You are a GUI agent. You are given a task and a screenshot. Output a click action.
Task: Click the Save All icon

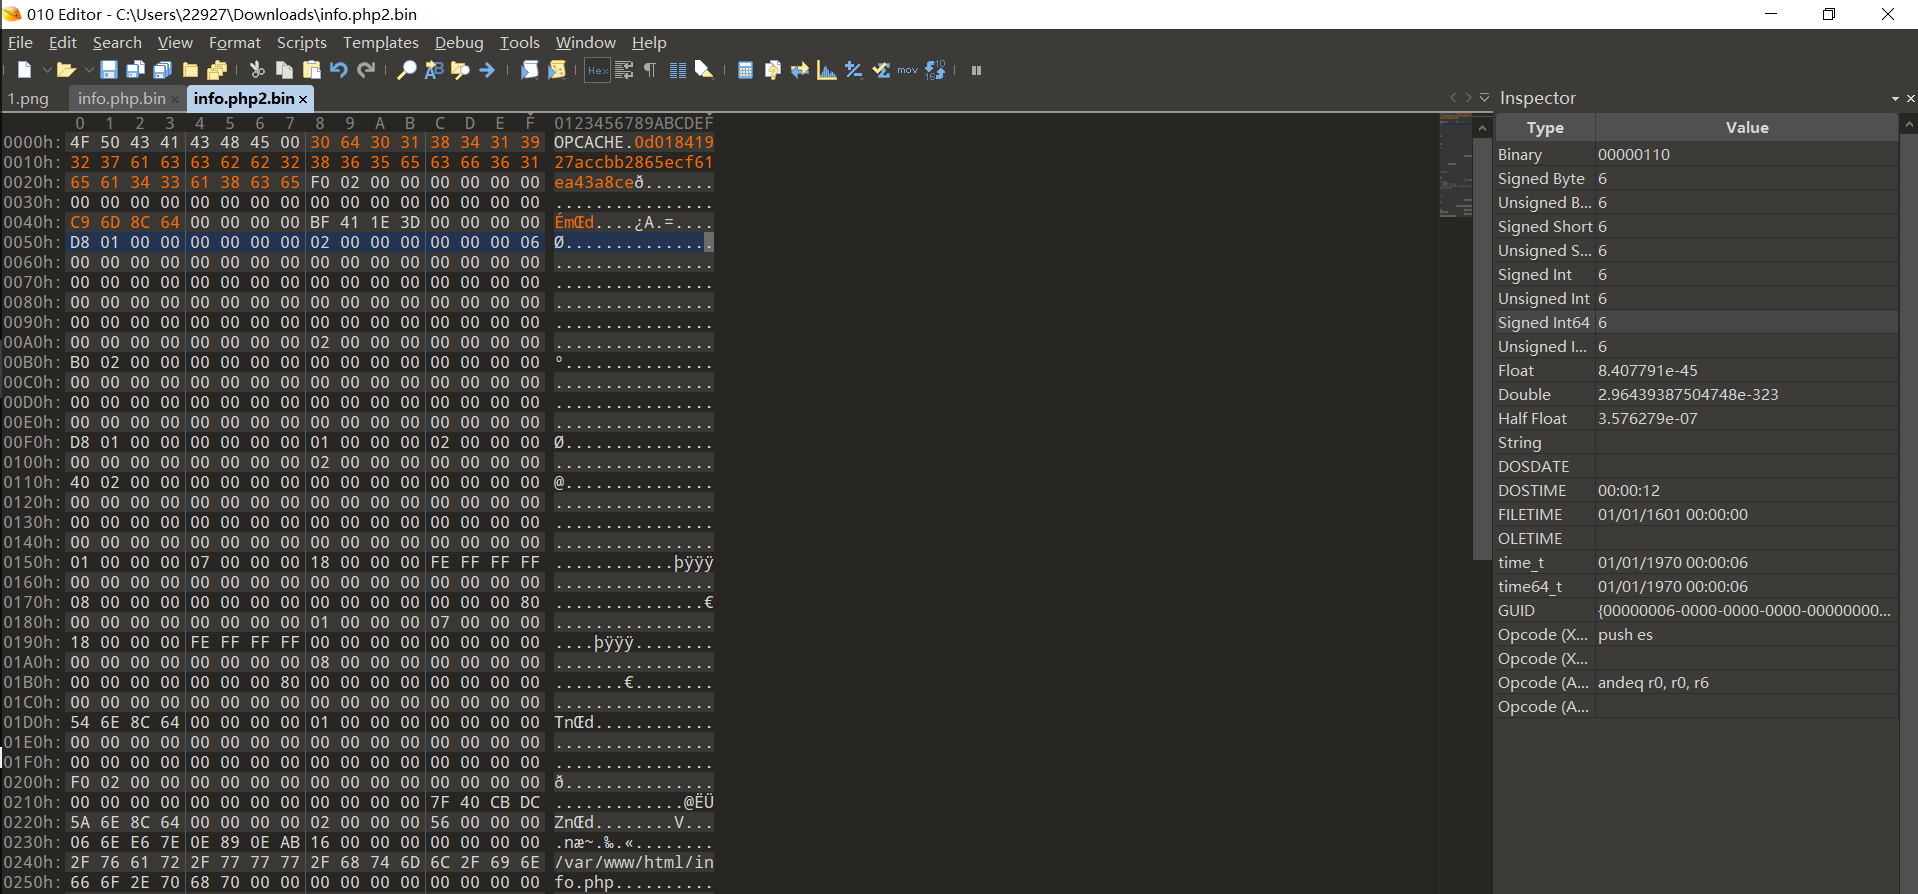tap(162, 70)
